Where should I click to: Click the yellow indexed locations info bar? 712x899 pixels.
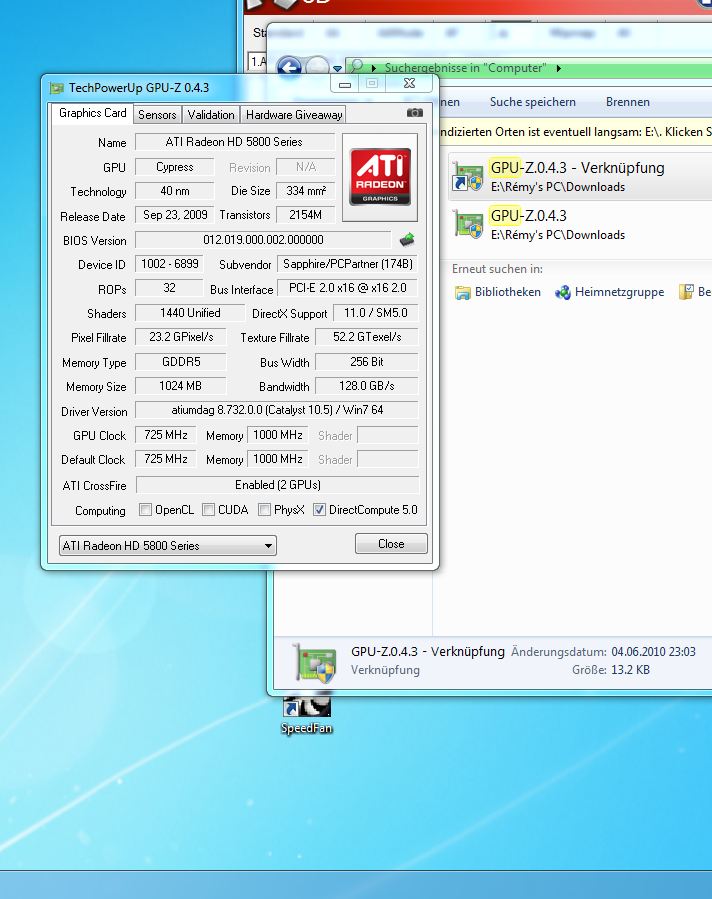tap(575, 132)
